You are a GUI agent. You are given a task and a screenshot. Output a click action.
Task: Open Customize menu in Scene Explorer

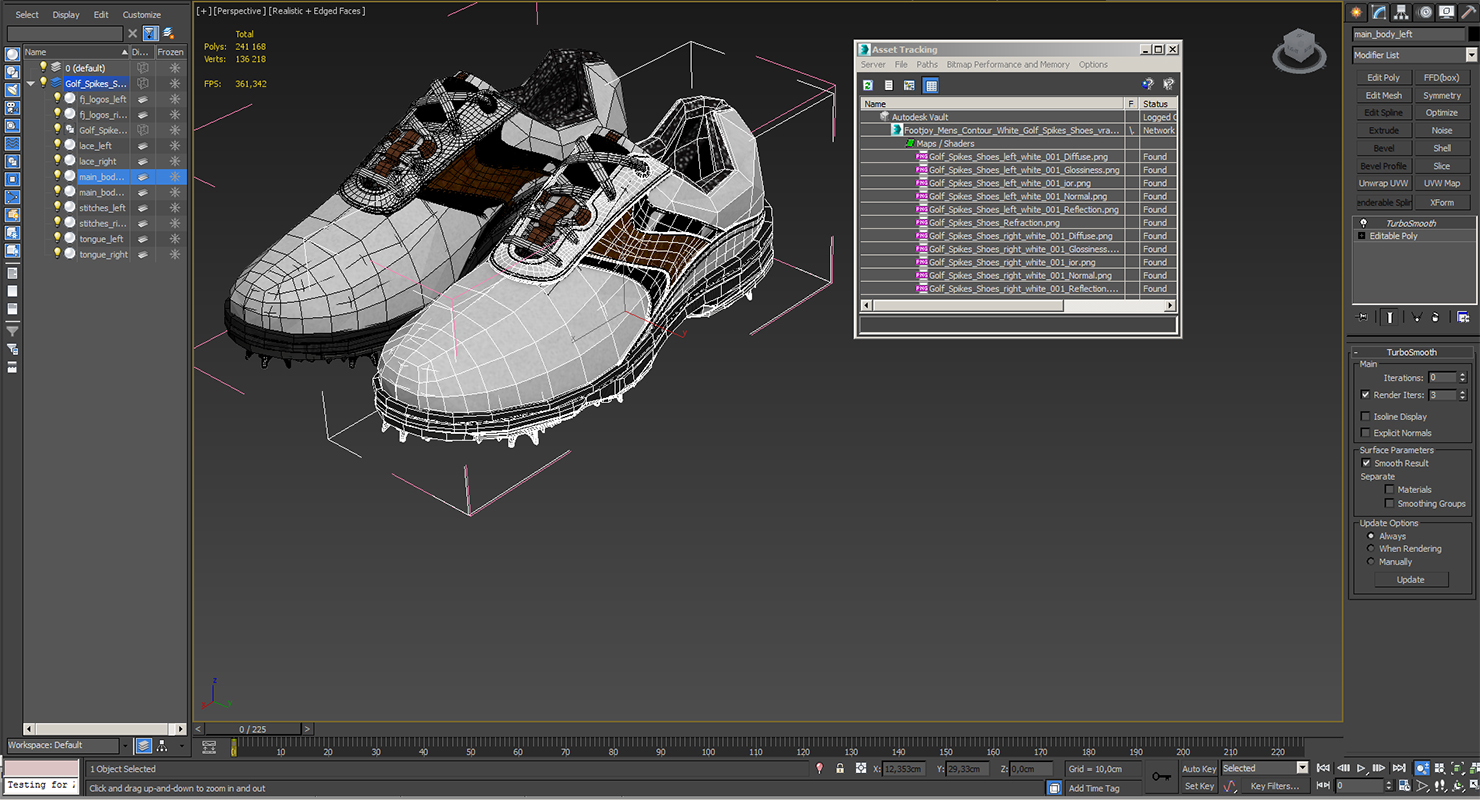click(x=142, y=15)
